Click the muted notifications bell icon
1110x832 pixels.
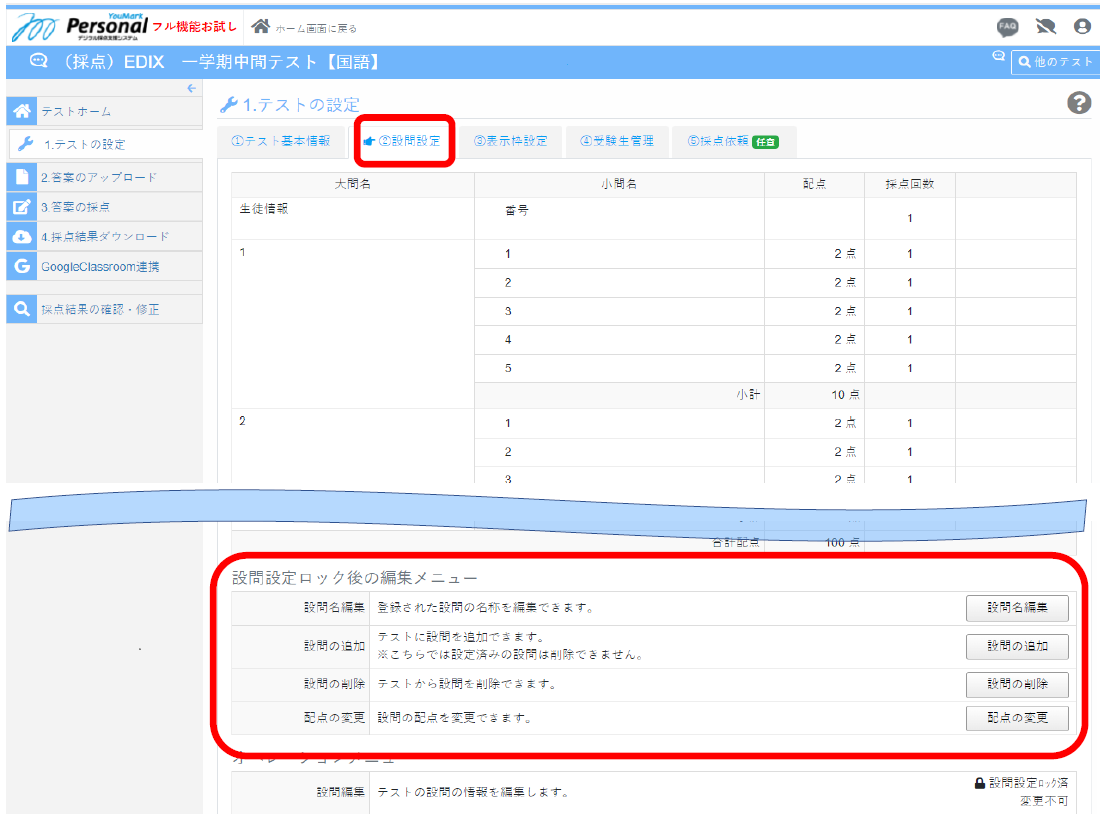click(x=1045, y=28)
